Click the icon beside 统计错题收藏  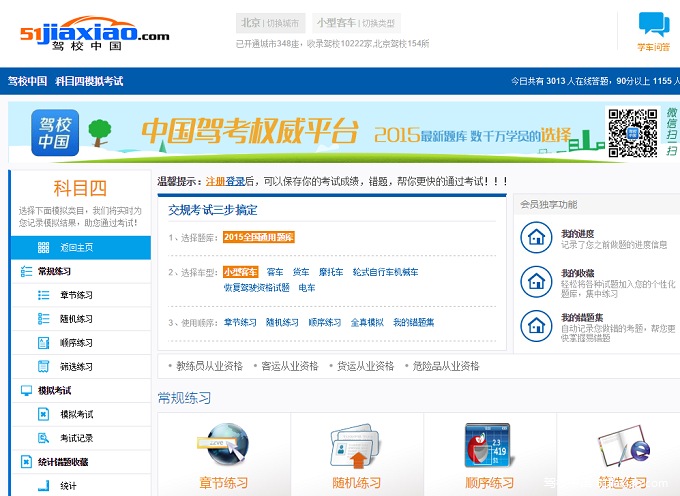26,462
